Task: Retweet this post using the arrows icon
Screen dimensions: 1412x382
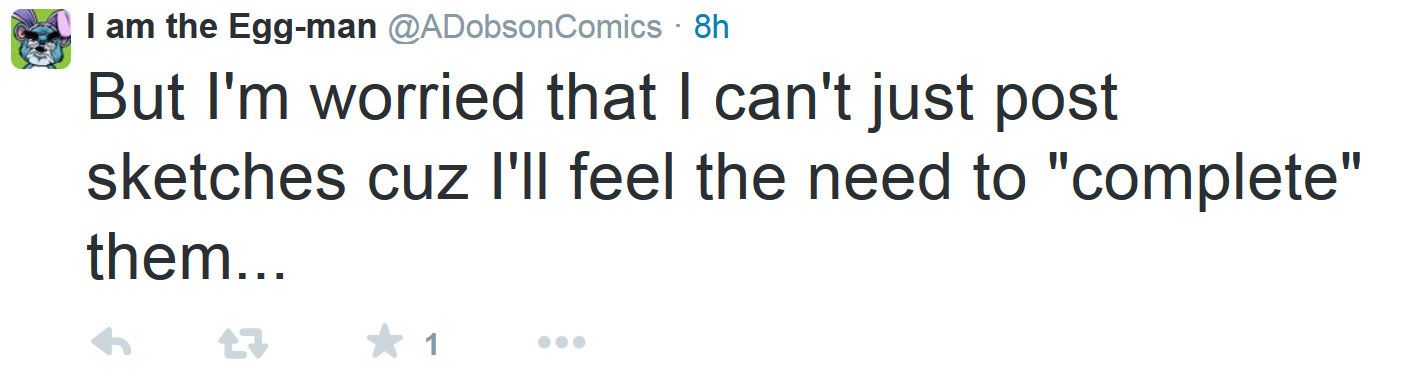Action: (x=245, y=345)
